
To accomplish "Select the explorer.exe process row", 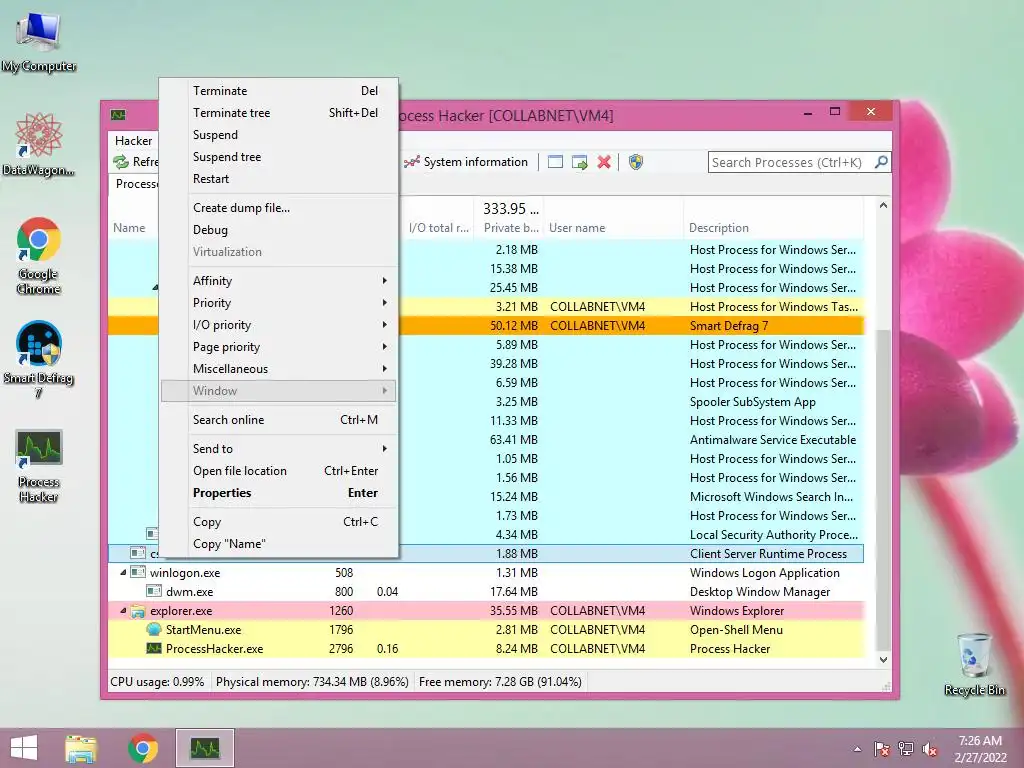I will coord(486,611).
